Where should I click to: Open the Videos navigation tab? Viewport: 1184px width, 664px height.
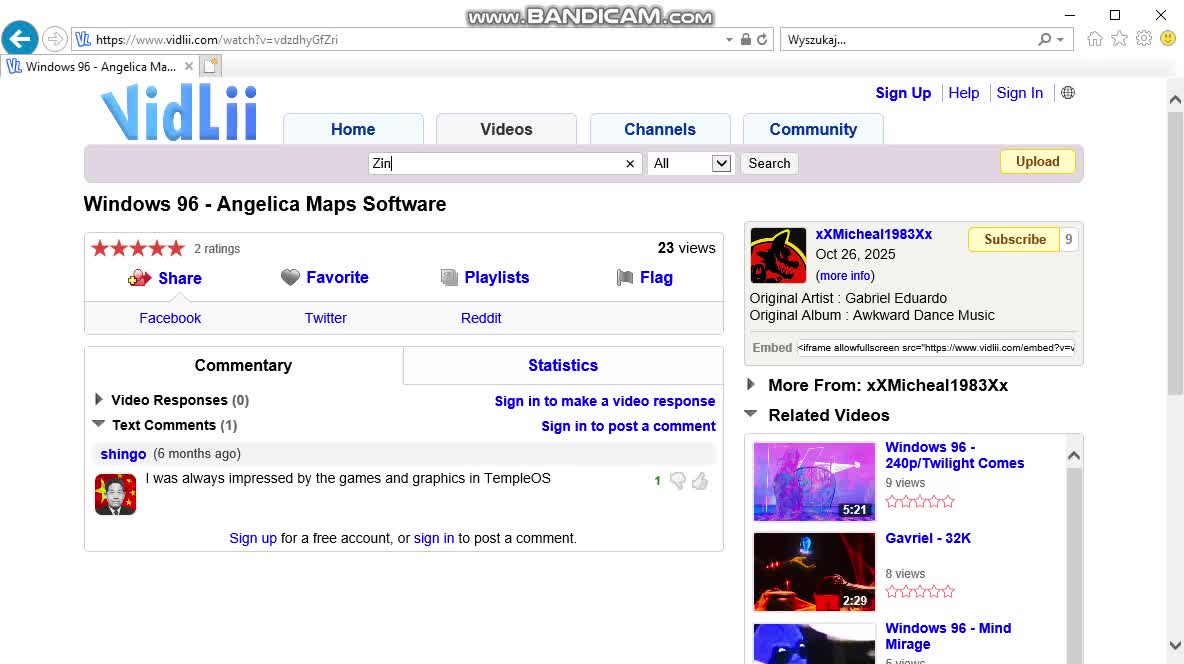(x=506, y=129)
